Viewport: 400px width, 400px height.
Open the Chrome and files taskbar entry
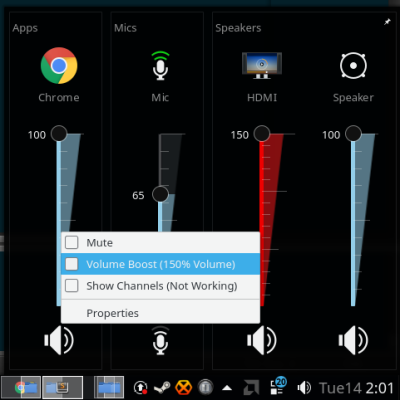click(x=21, y=387)
